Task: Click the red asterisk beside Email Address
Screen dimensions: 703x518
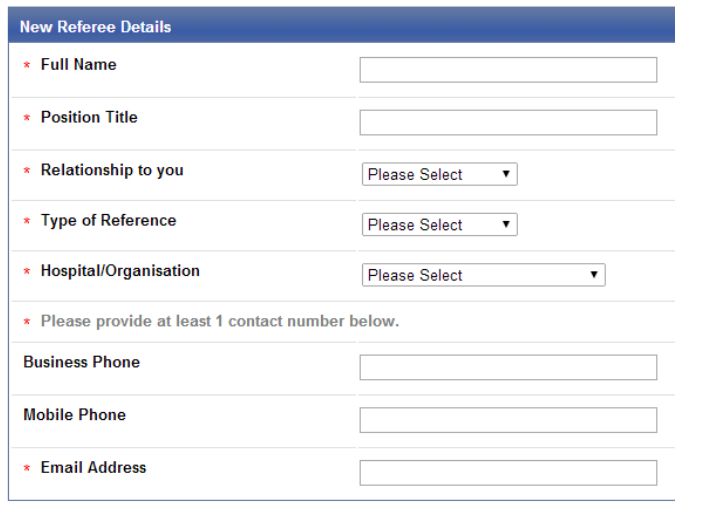Action: tap(27, 468)
